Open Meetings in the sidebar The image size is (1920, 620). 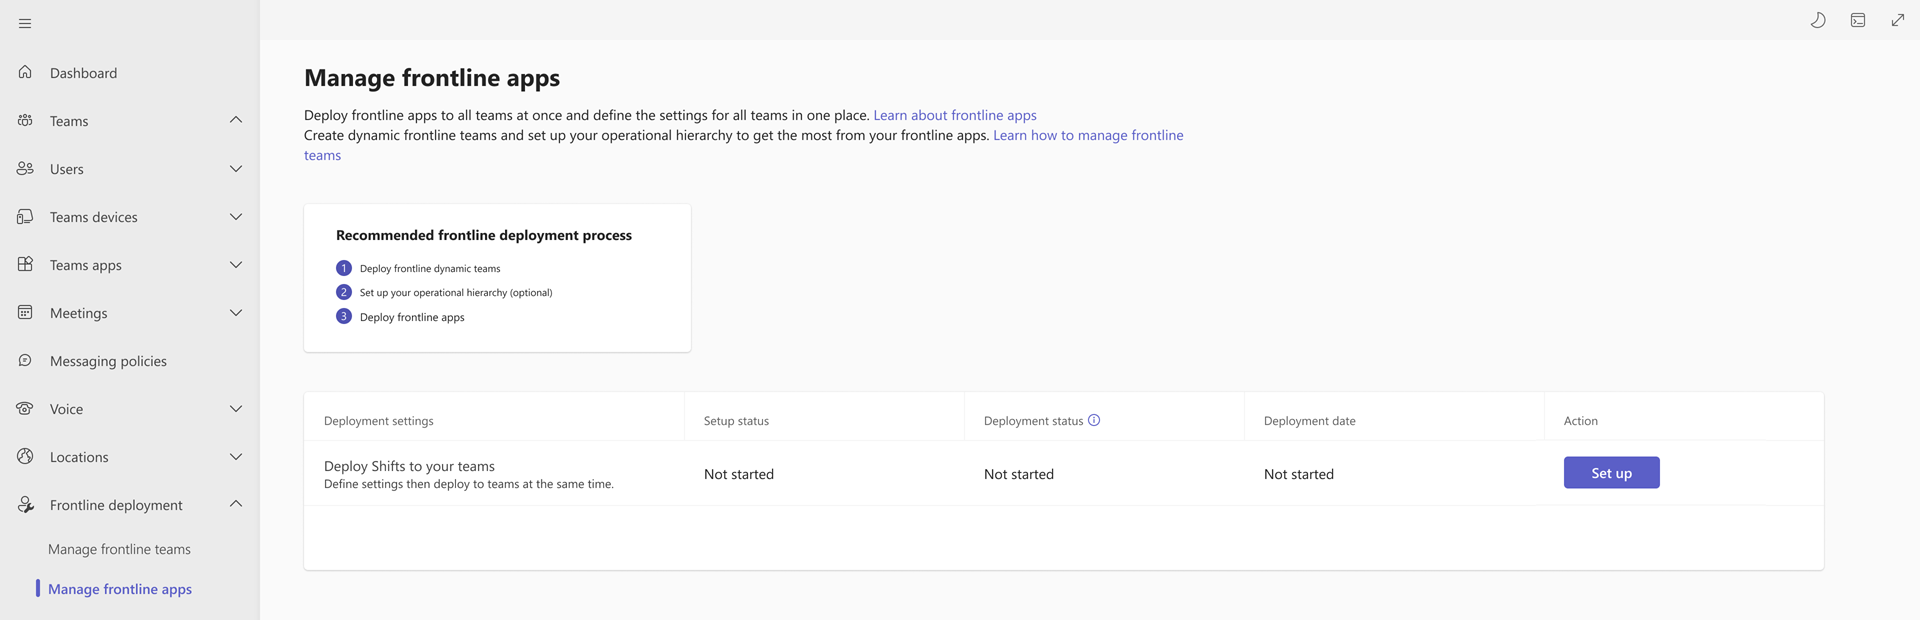coord(78,313)
